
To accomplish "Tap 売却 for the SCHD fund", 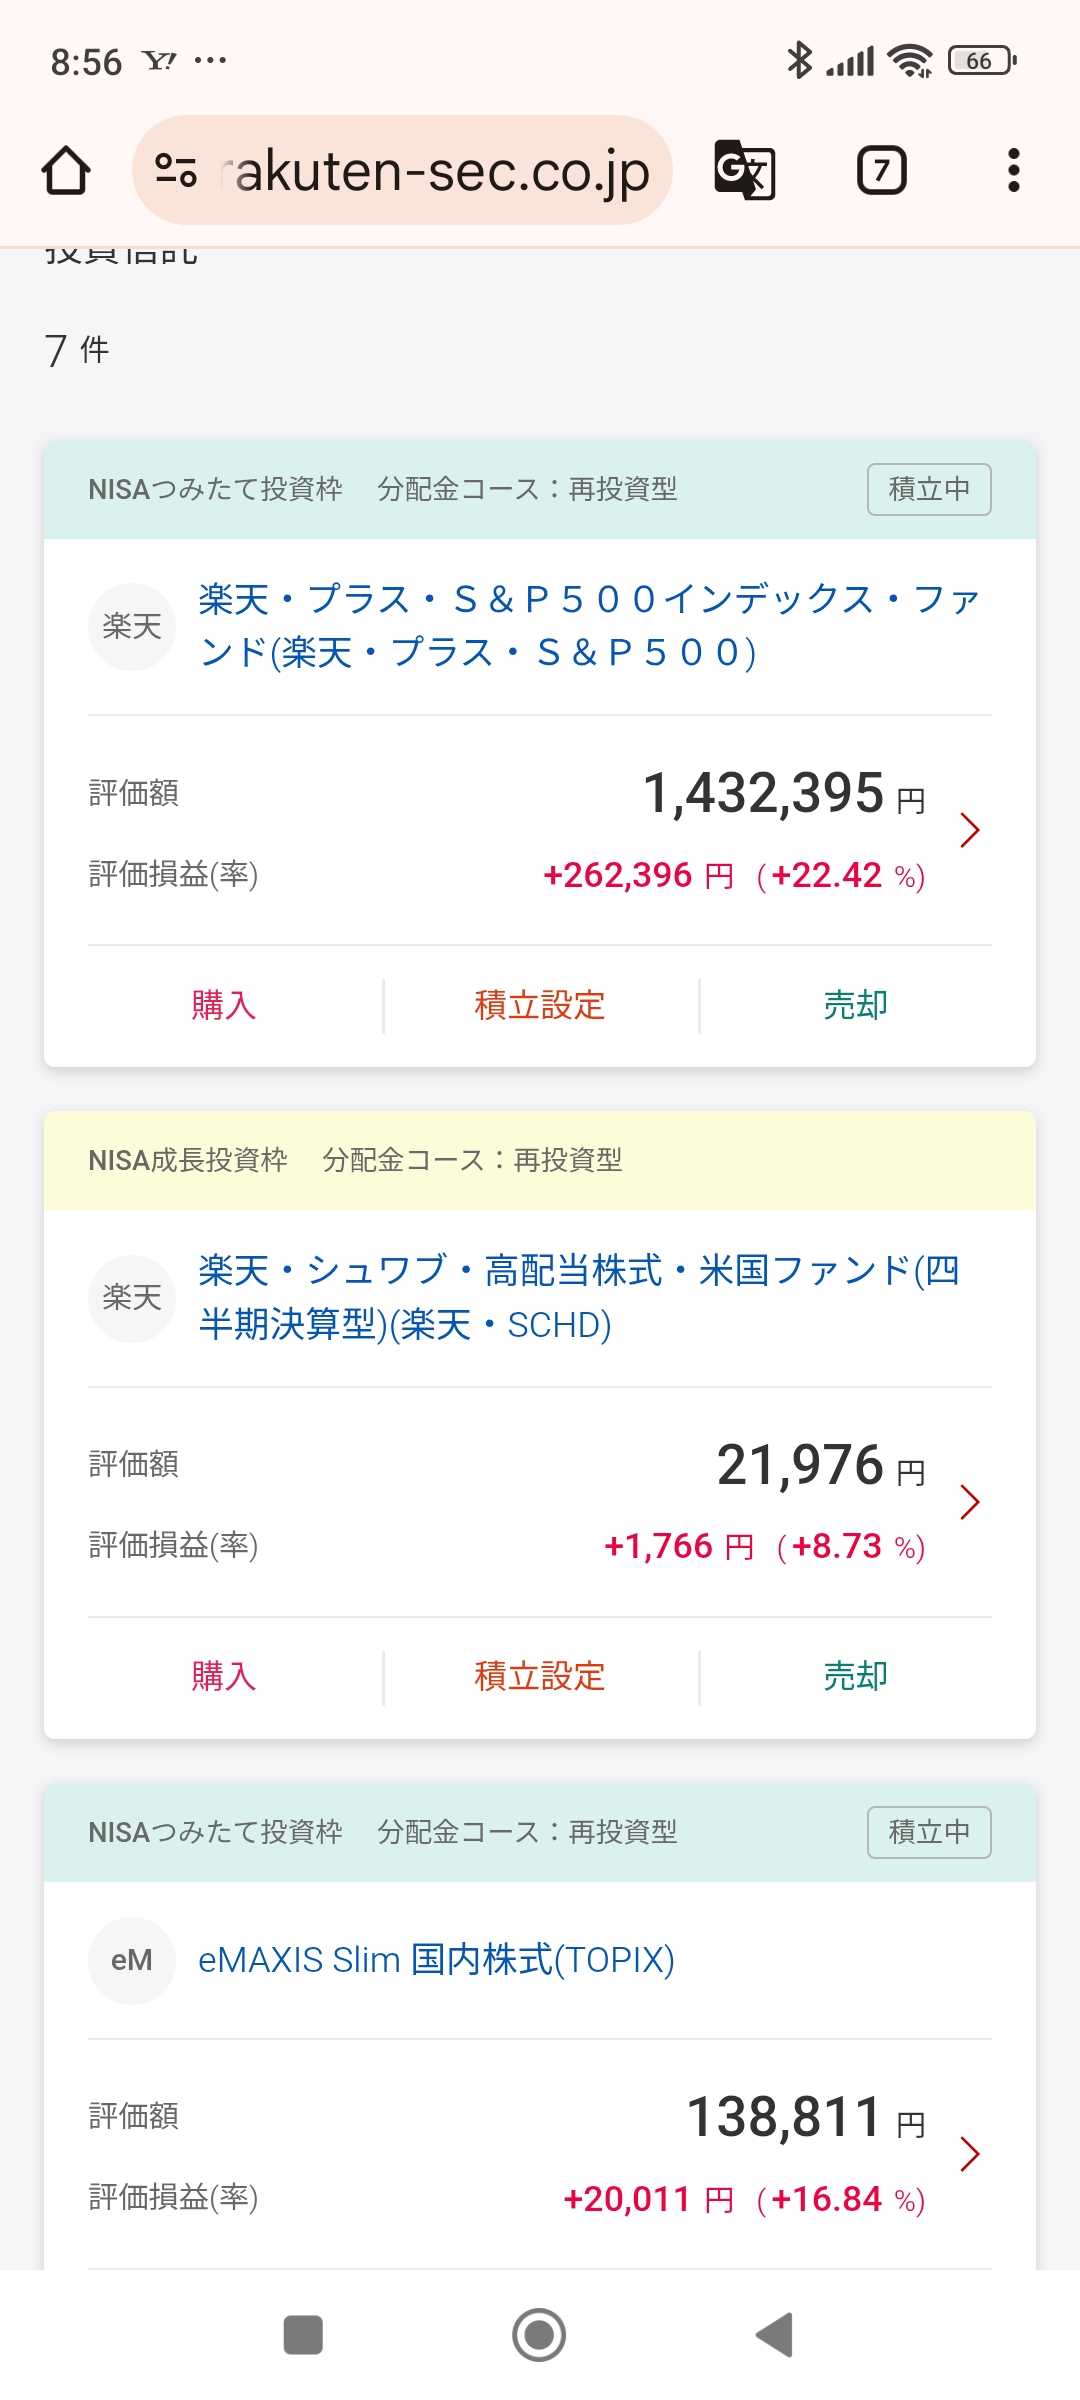I will (x=855, y=1676).
